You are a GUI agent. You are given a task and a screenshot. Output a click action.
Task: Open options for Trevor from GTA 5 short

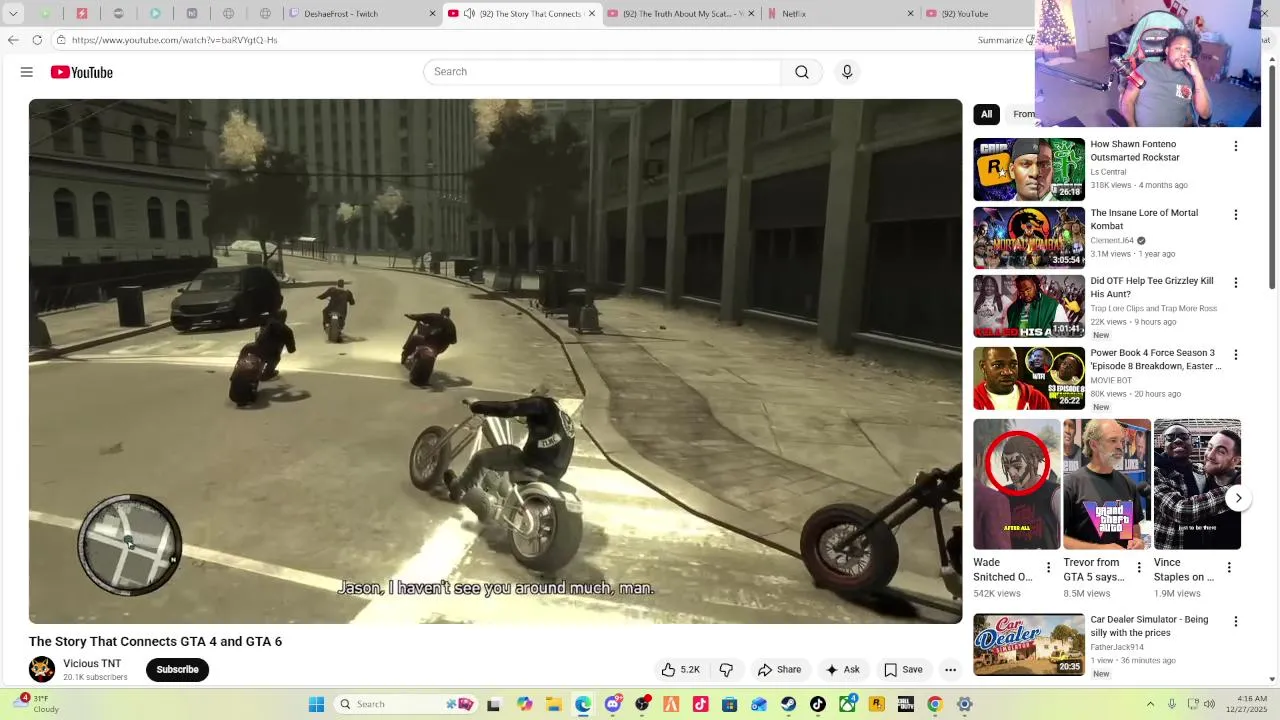(1138, 568)
